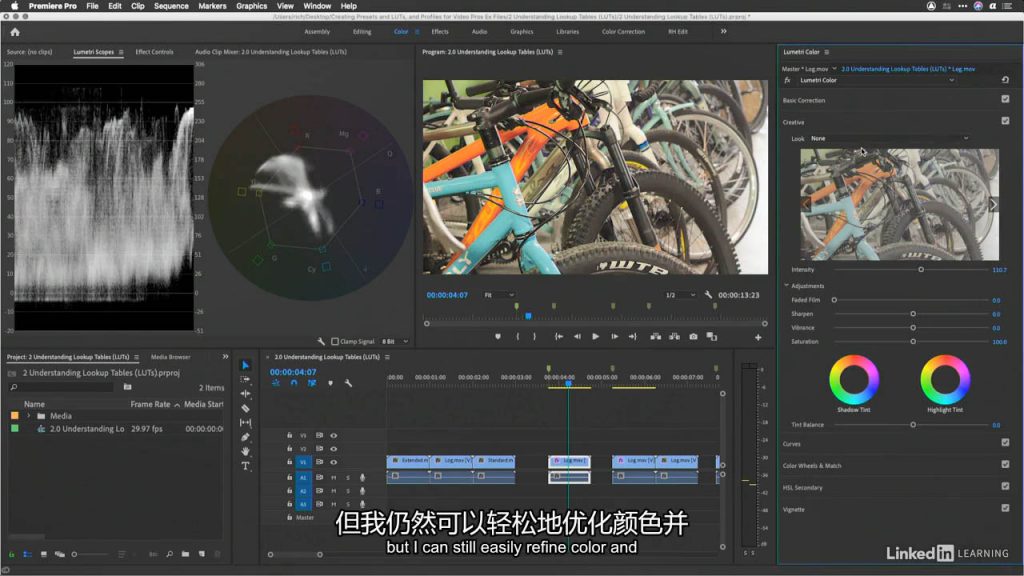Open the 1/2 playback resolution dropdown
Viewport: 1024px width, 576px height.
pyautogui.click(x=680, y=295)
